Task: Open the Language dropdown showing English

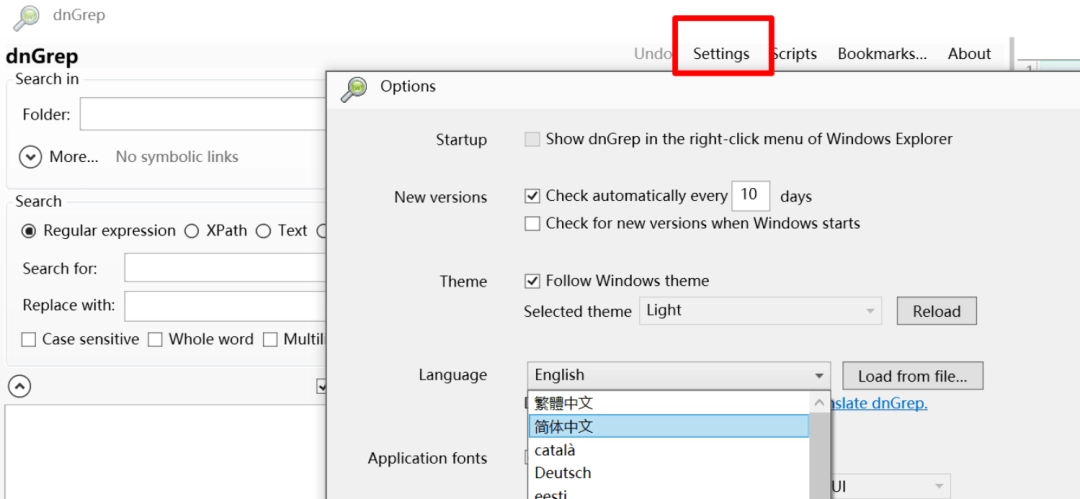Action: pyautogui.click(x=679, y=376)
